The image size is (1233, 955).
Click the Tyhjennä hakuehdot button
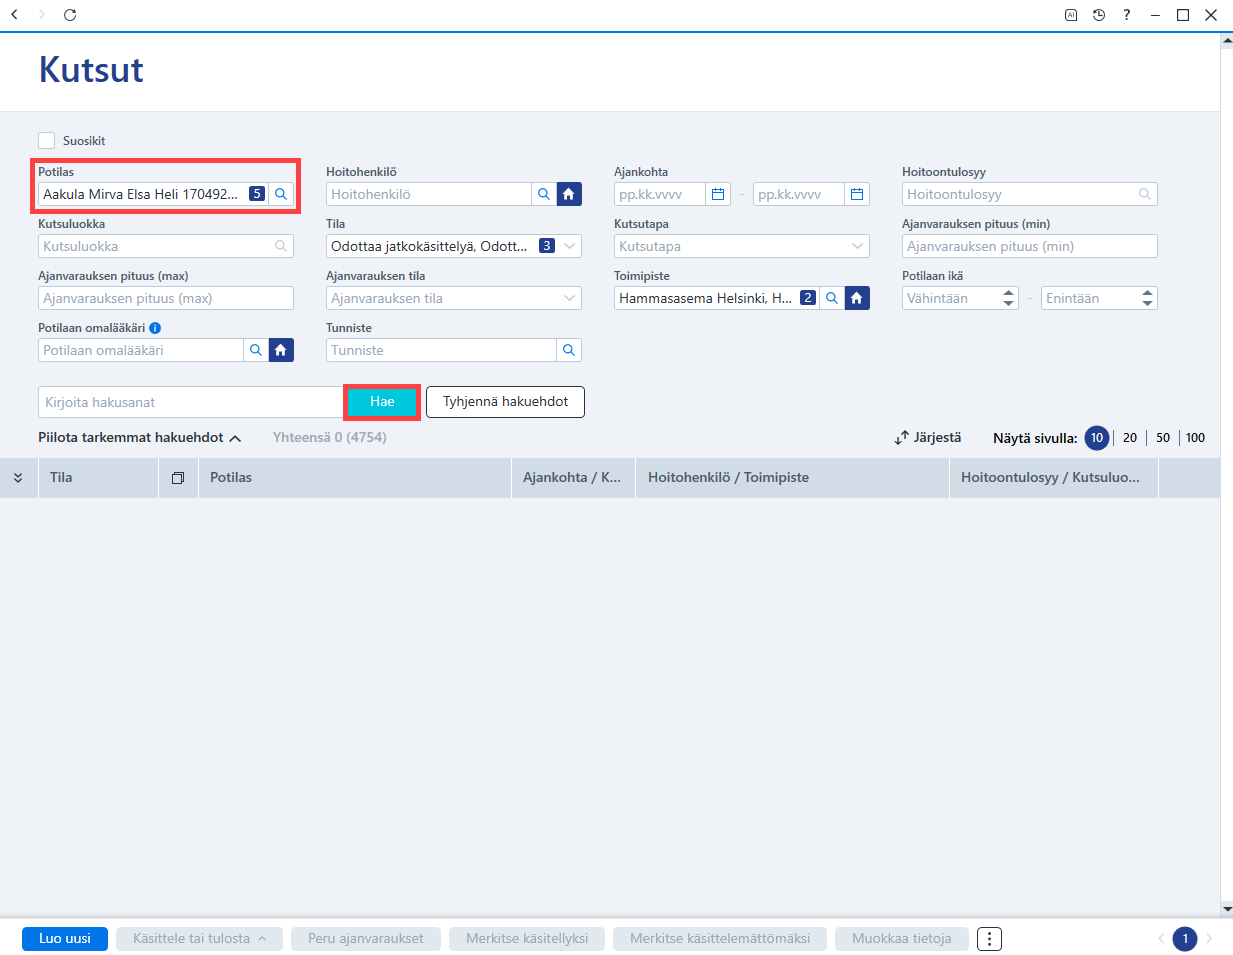pos(506,402)
